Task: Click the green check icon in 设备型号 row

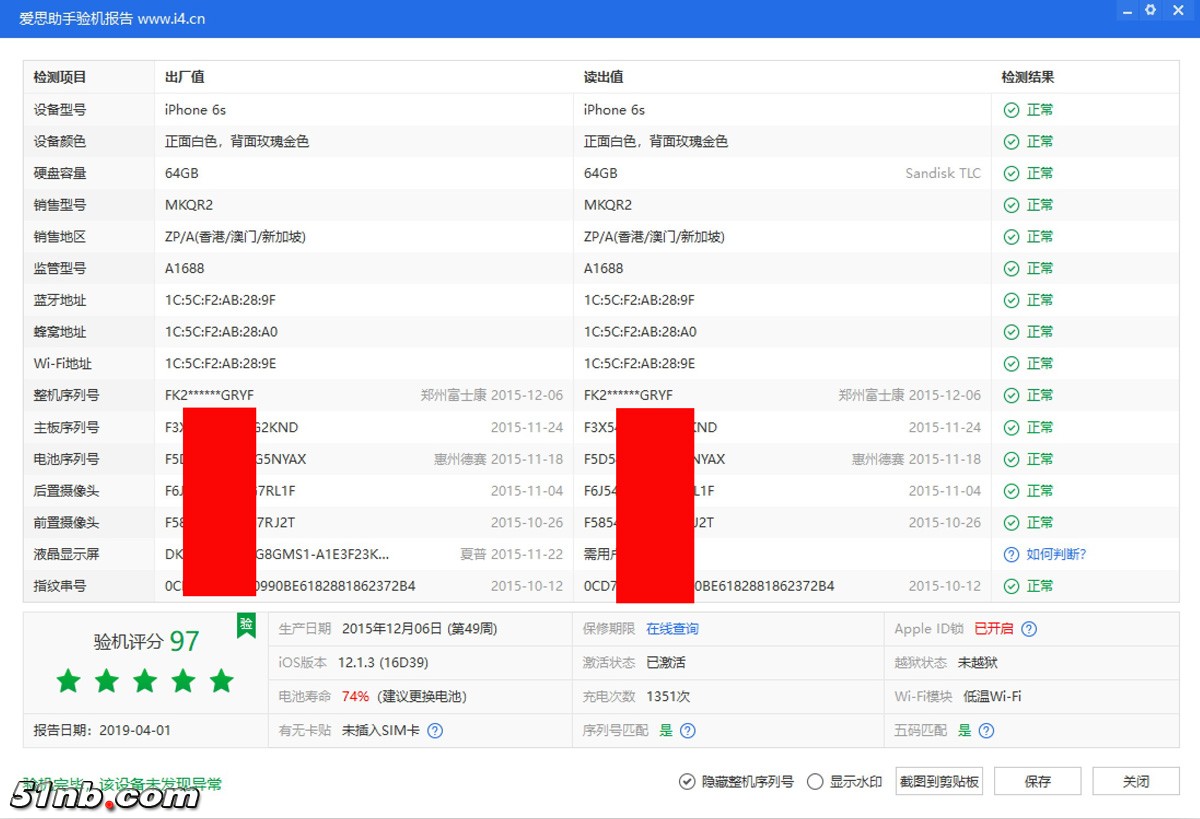Action: click(1011, 110)
